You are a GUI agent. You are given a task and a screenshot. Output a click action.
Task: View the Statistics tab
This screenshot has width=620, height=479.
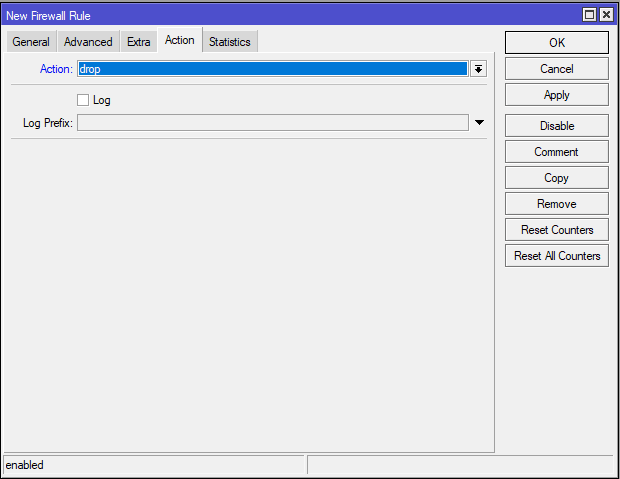(x=230, y=42)
